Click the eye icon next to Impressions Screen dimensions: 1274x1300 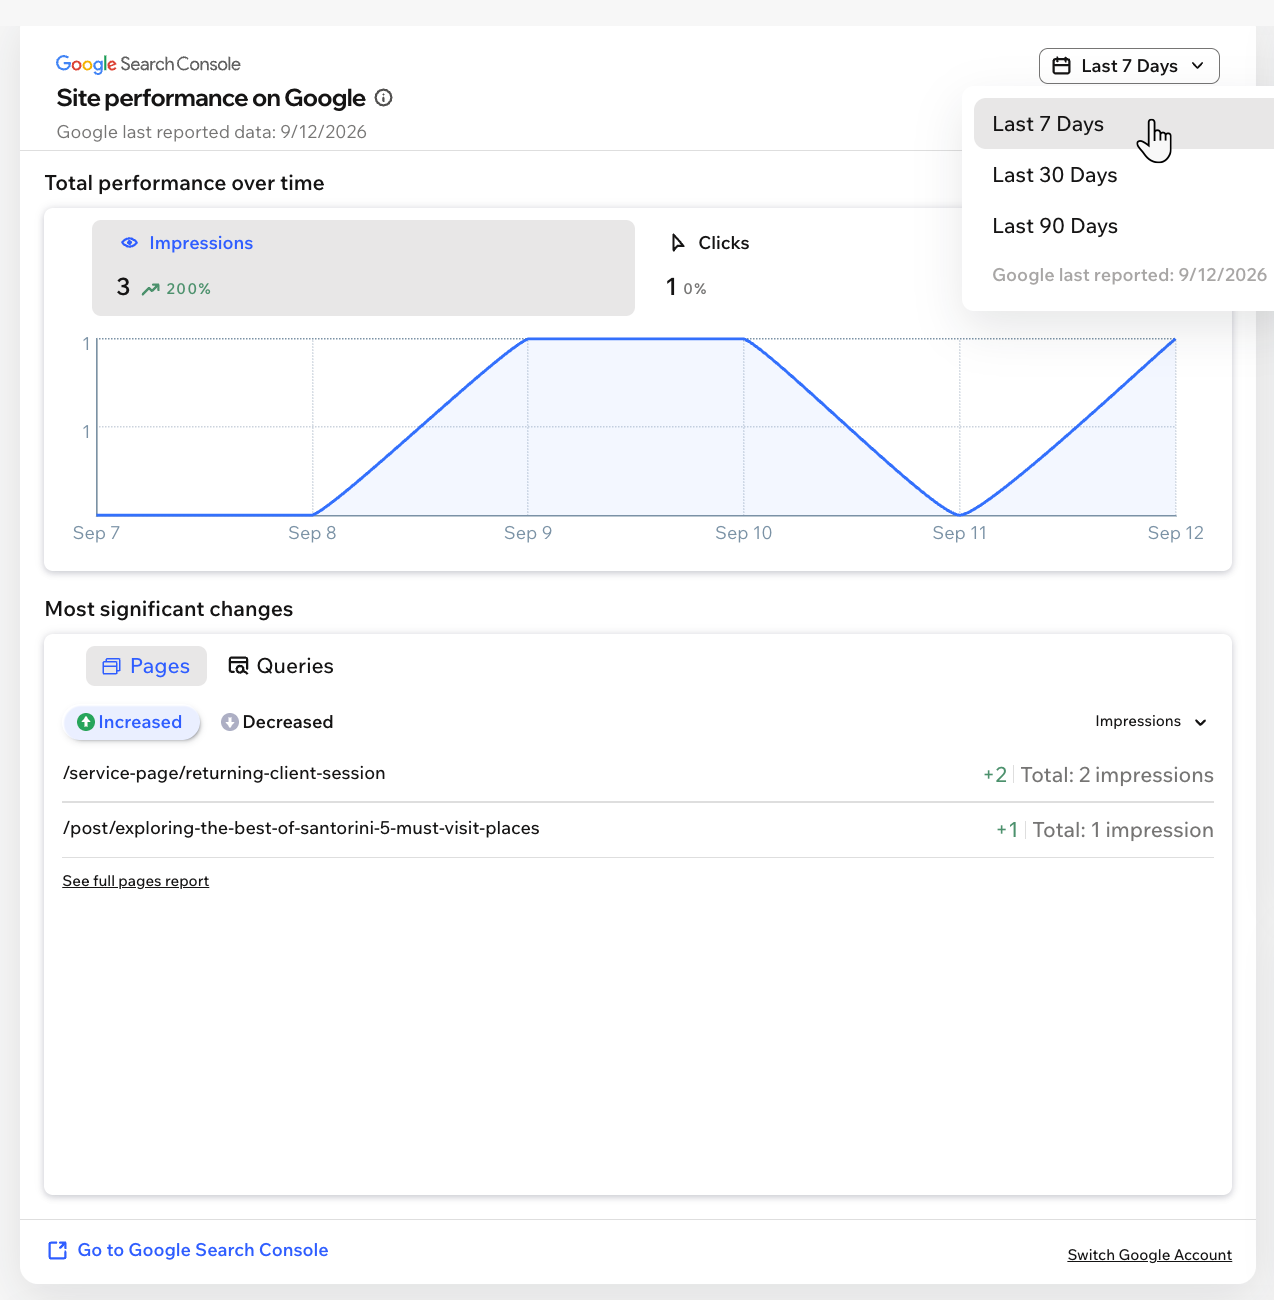[129, 243]
